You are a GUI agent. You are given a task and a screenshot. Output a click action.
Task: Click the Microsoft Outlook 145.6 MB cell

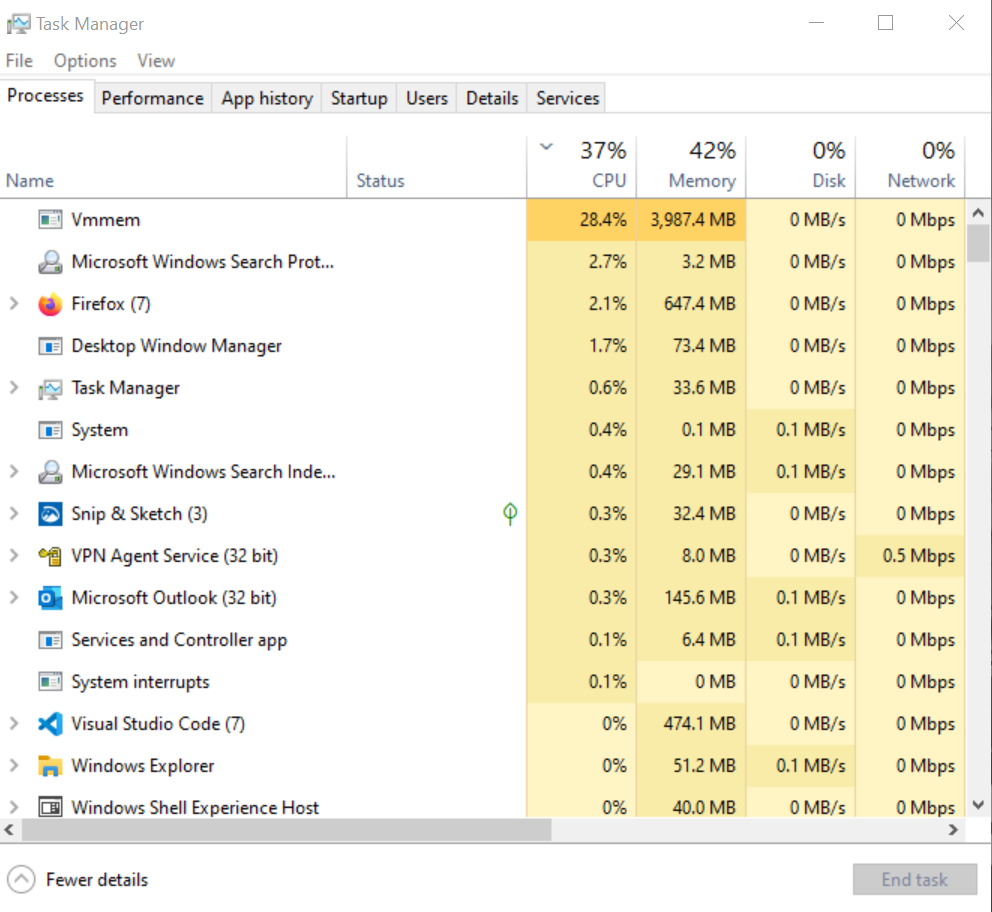coord(691,598)
